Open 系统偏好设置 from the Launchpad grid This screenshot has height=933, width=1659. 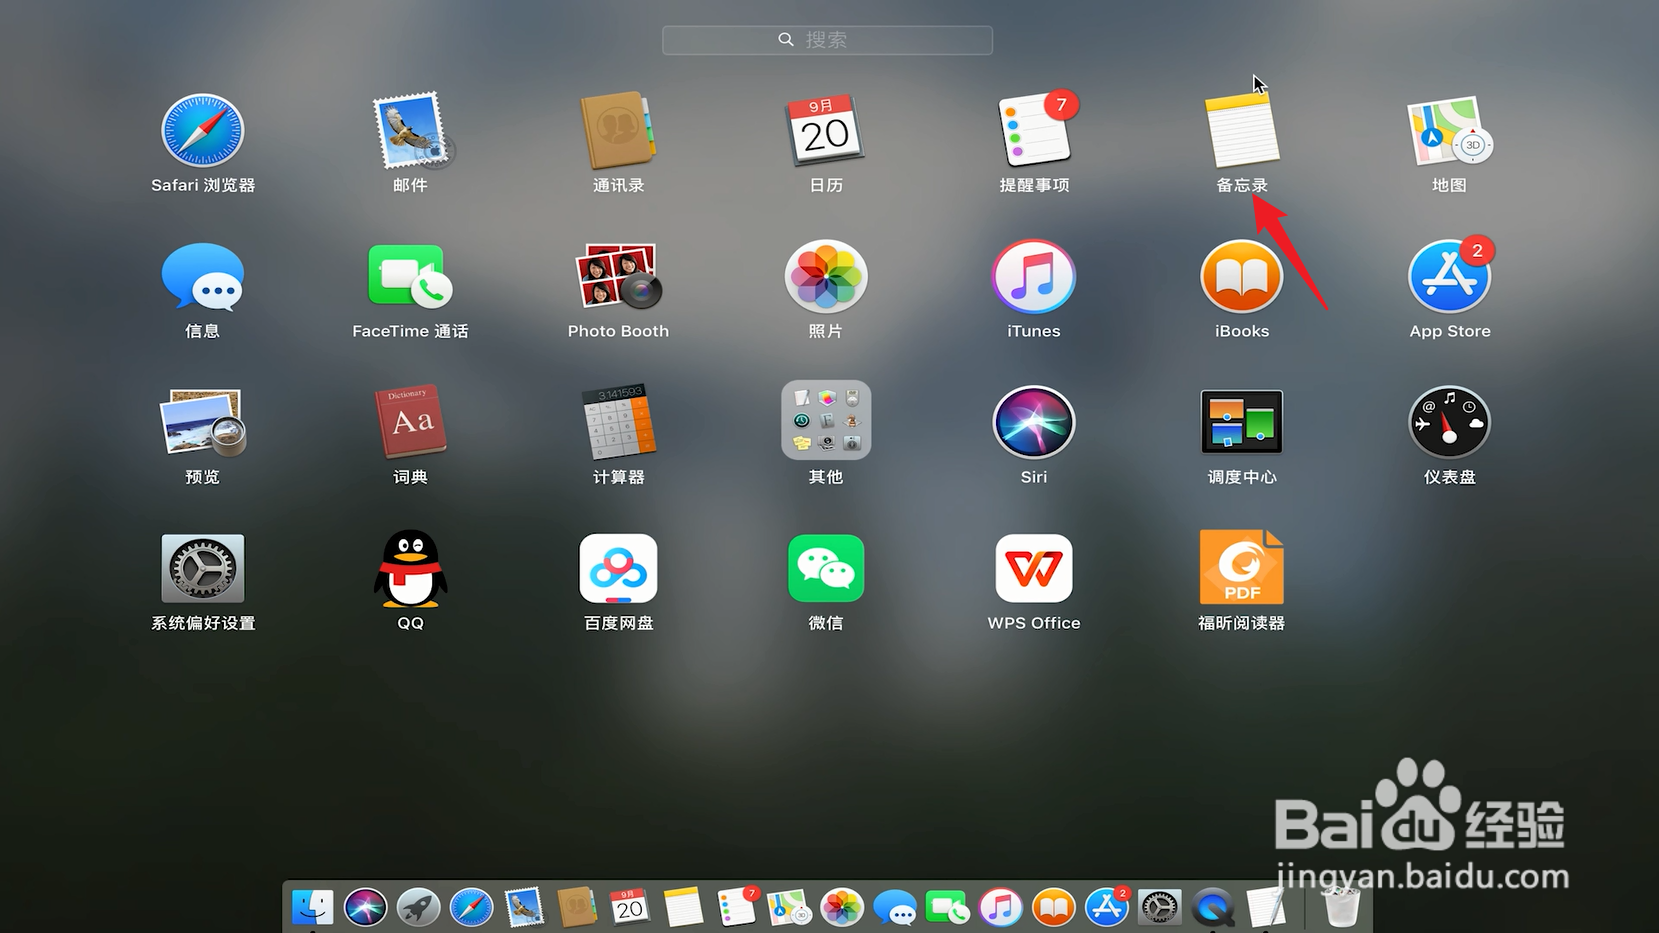click(x=203, y=568)
